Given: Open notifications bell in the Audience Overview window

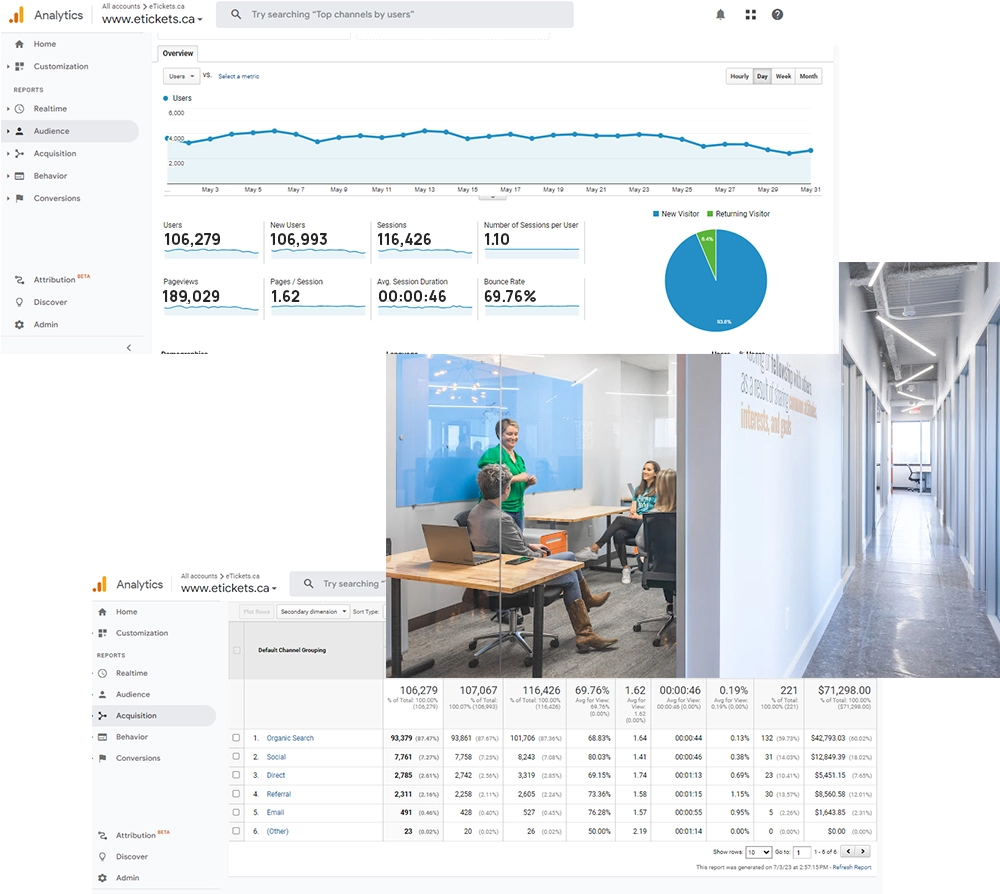Looking at the screenshot, I should (x=720, y=15).
